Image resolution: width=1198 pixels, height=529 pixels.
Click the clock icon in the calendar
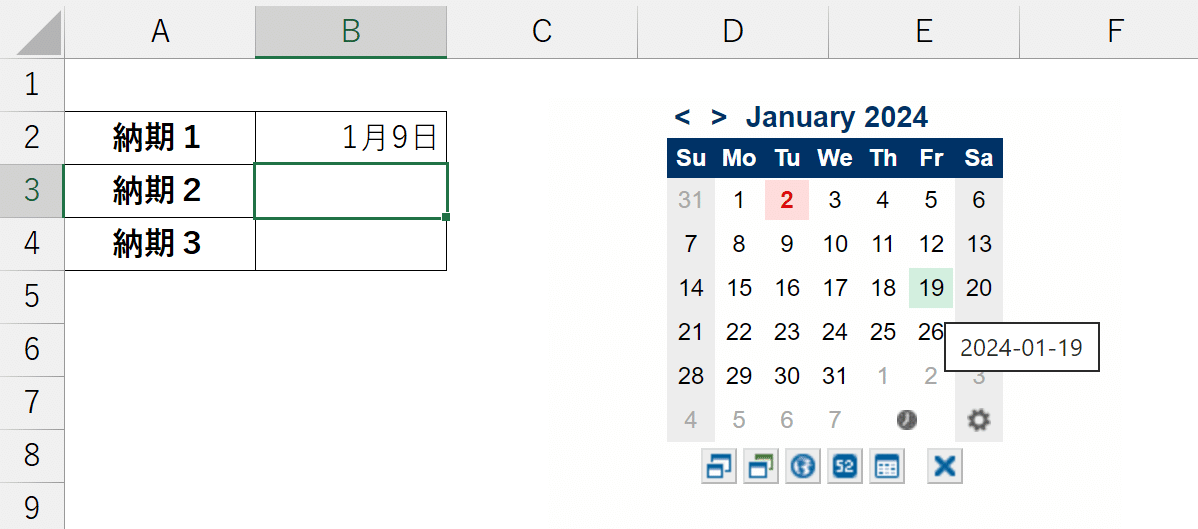[x=907, y=420]
